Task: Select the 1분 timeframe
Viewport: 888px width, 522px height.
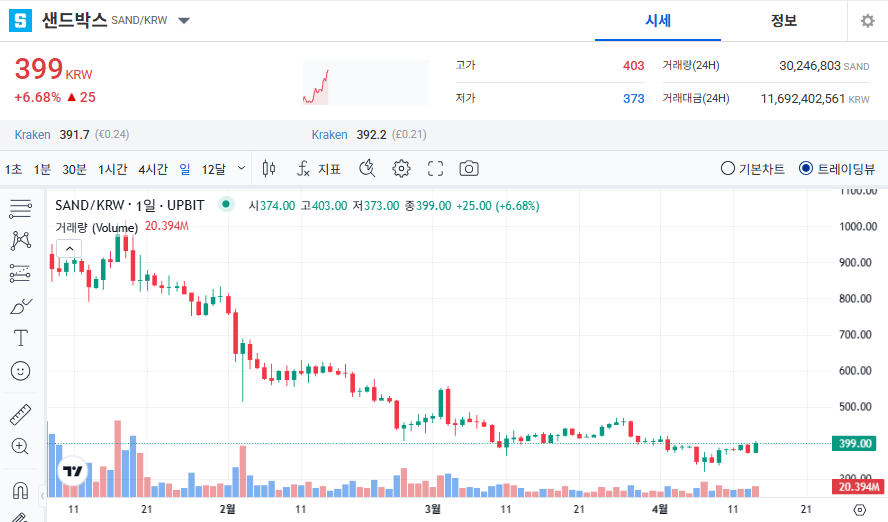Action: 42,169
